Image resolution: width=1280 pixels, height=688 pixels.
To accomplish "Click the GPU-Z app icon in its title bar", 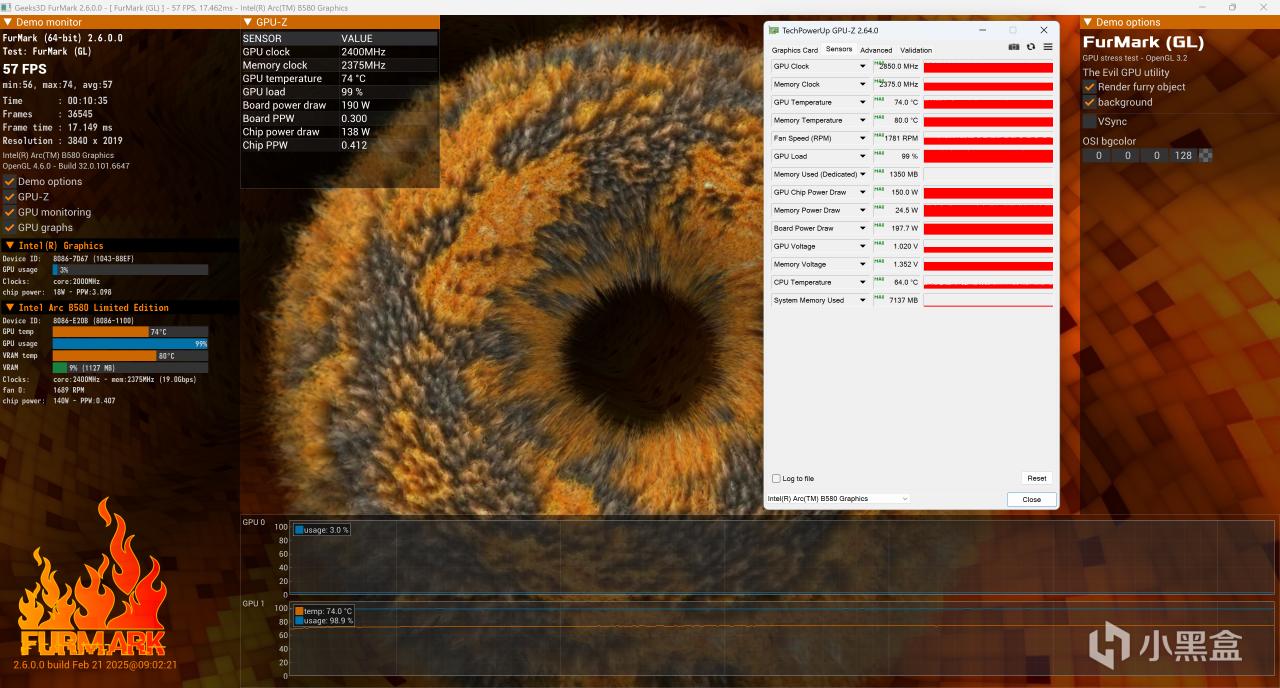I will point(774,30).
